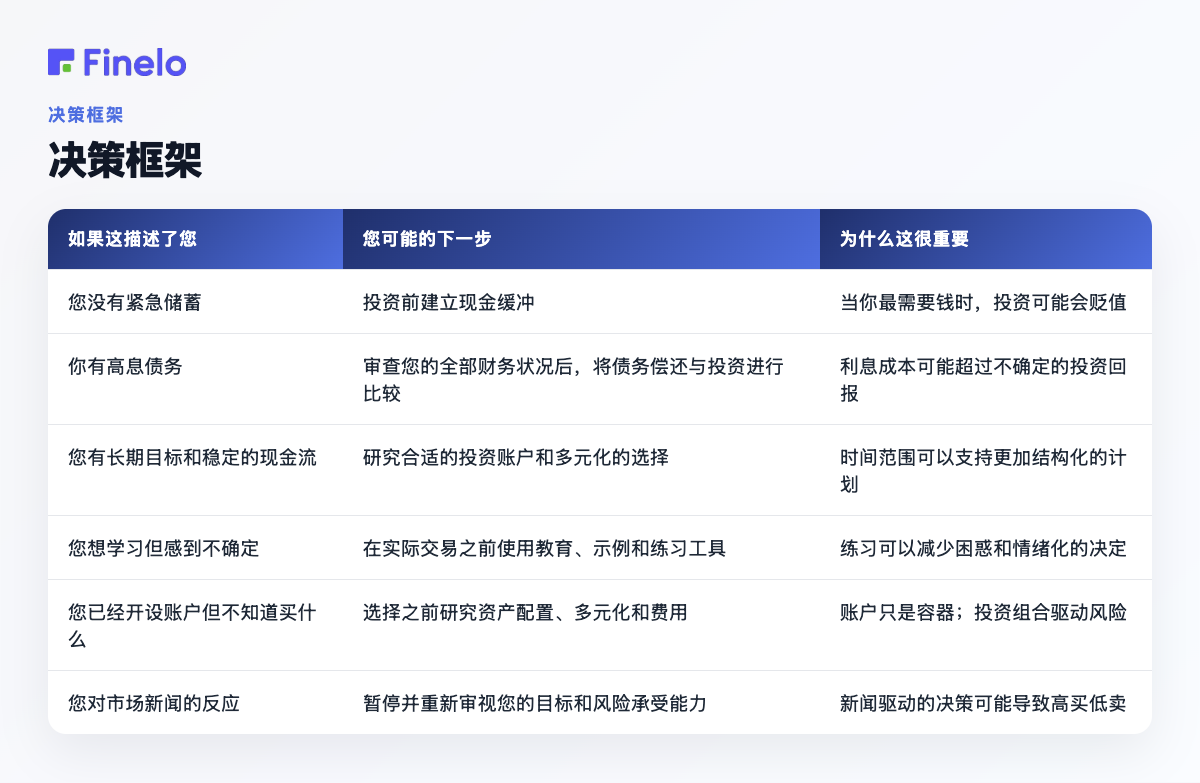The image size is (1200, 783).
Task: Click the Finelo brand name text
Action: 135,62
